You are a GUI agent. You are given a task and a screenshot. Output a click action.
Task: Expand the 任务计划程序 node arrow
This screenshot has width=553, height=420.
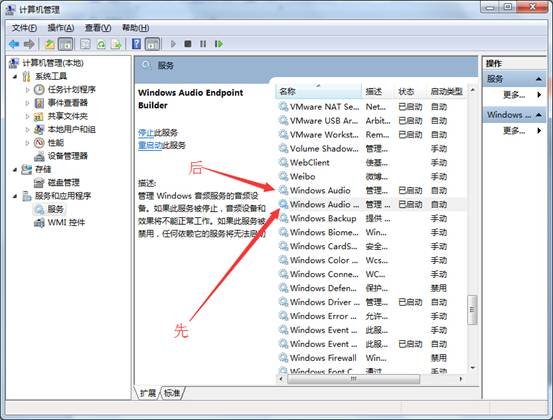click(x=27, y=90)
